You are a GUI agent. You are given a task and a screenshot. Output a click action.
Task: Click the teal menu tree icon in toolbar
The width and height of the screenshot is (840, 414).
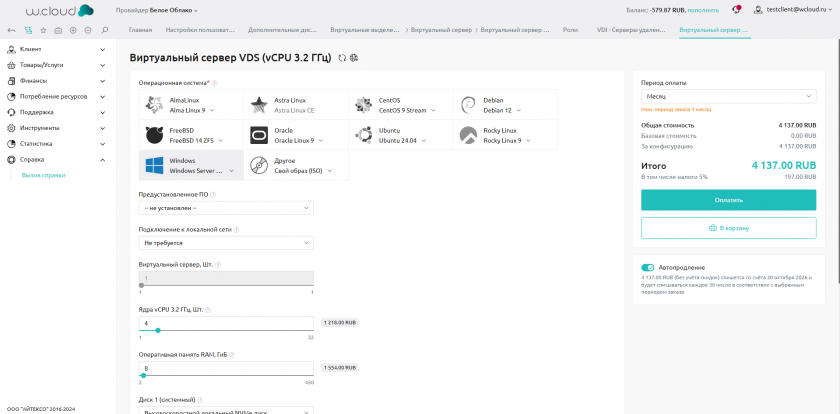(28, 30)
